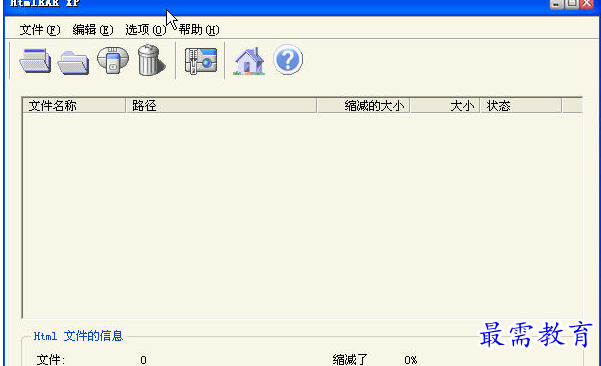
Task: Maximize the HtmlRAR XP window
Action: pyautogui.click(x=571, y=4)
